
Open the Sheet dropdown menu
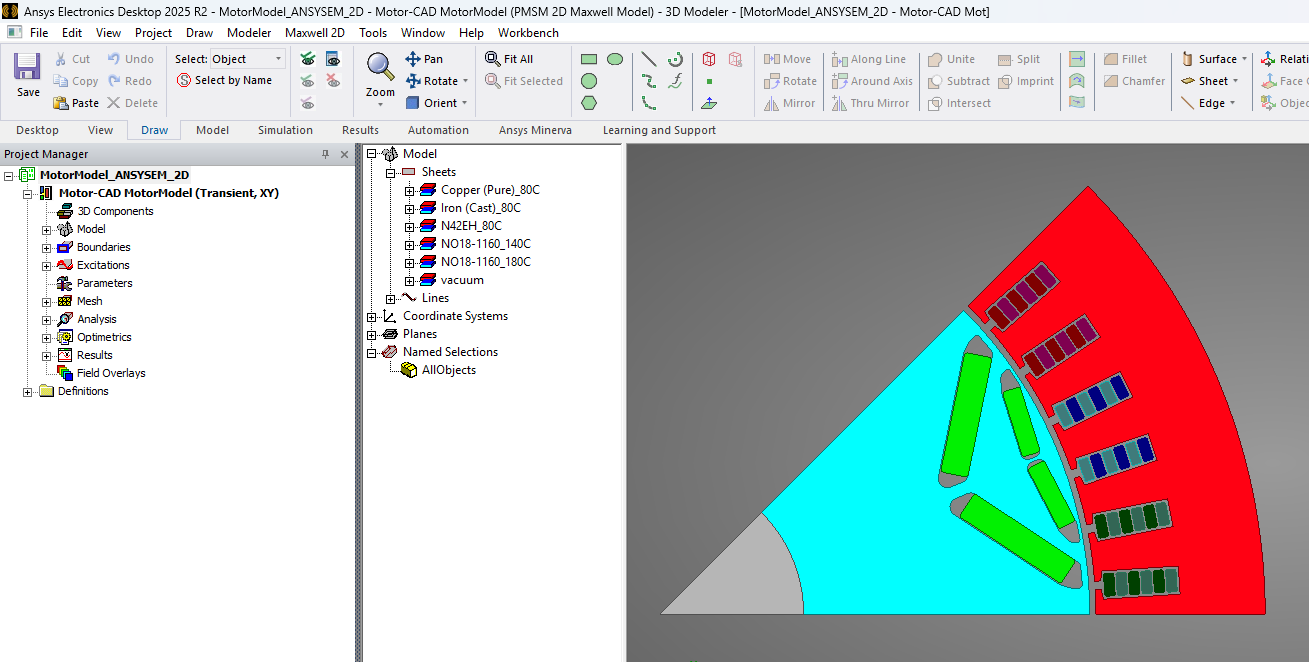click(1236, 81)
